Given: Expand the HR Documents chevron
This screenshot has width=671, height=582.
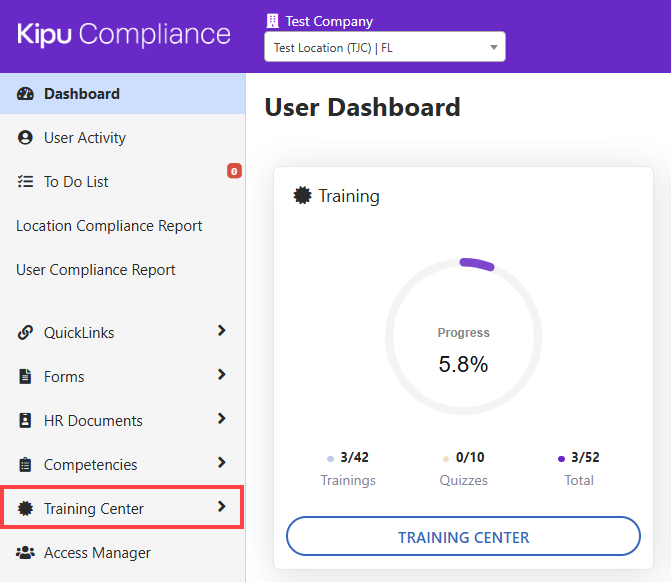Looking at the screenshot, I should [x=222, y=419].
